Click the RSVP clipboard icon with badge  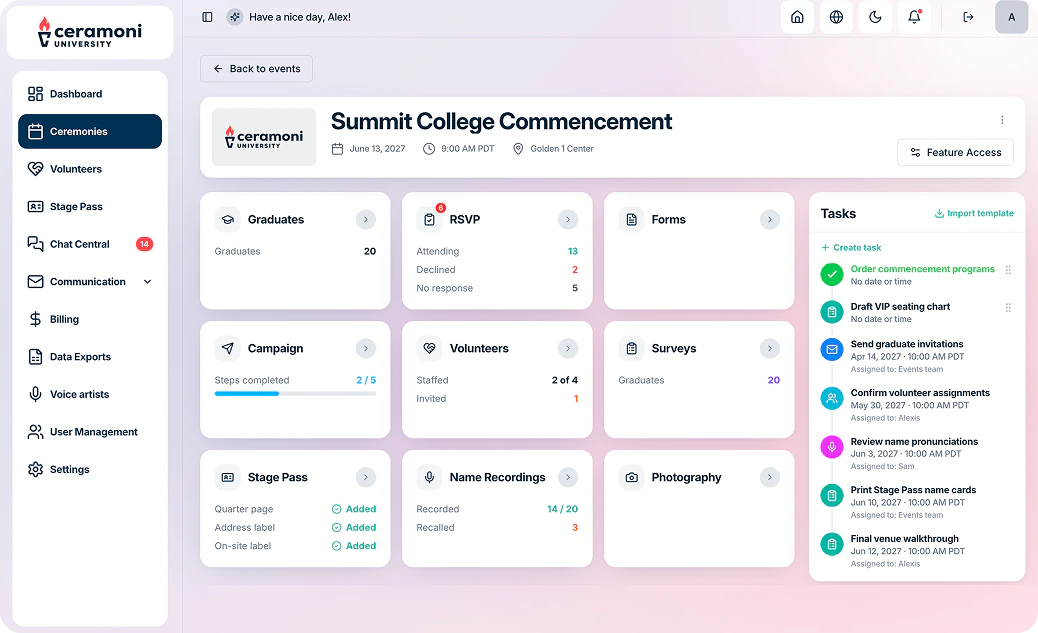pos(430,219)
